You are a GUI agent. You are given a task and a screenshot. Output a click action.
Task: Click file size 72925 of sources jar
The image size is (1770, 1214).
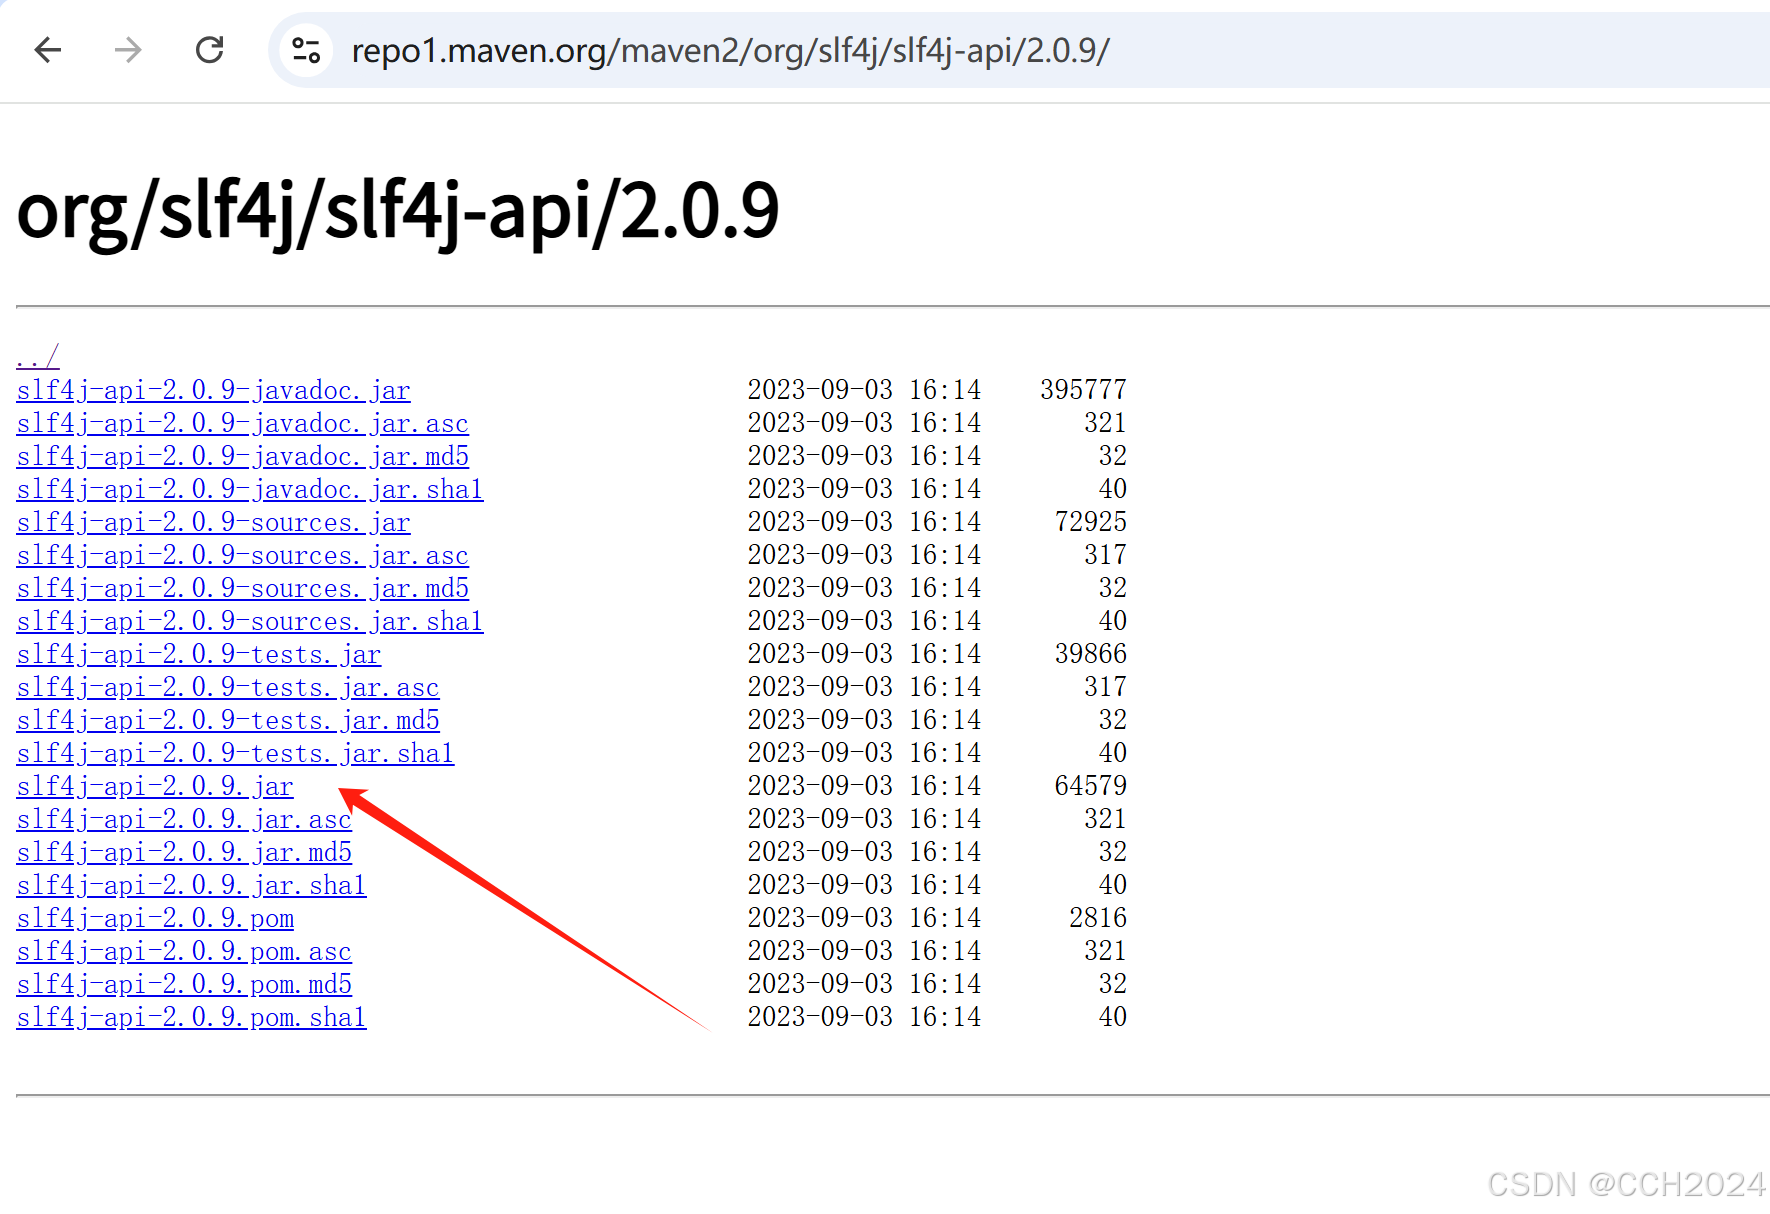point(1091,521)
